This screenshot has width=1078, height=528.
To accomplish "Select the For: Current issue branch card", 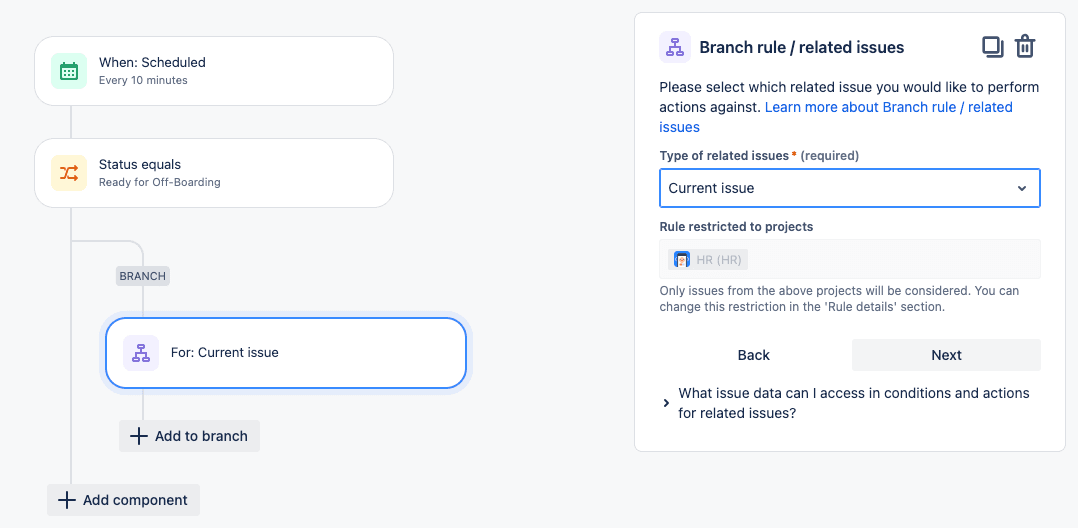I will [x=286, y=353].
